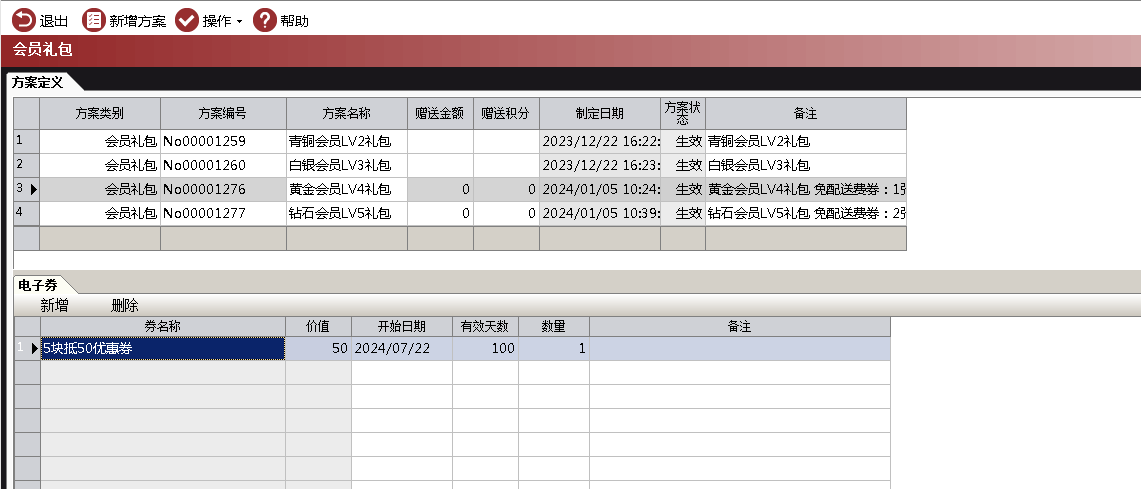This screenshot has height=489, width=1141.
Task: Select row header number 1 in 方案 table
Action: coord(27,141)
